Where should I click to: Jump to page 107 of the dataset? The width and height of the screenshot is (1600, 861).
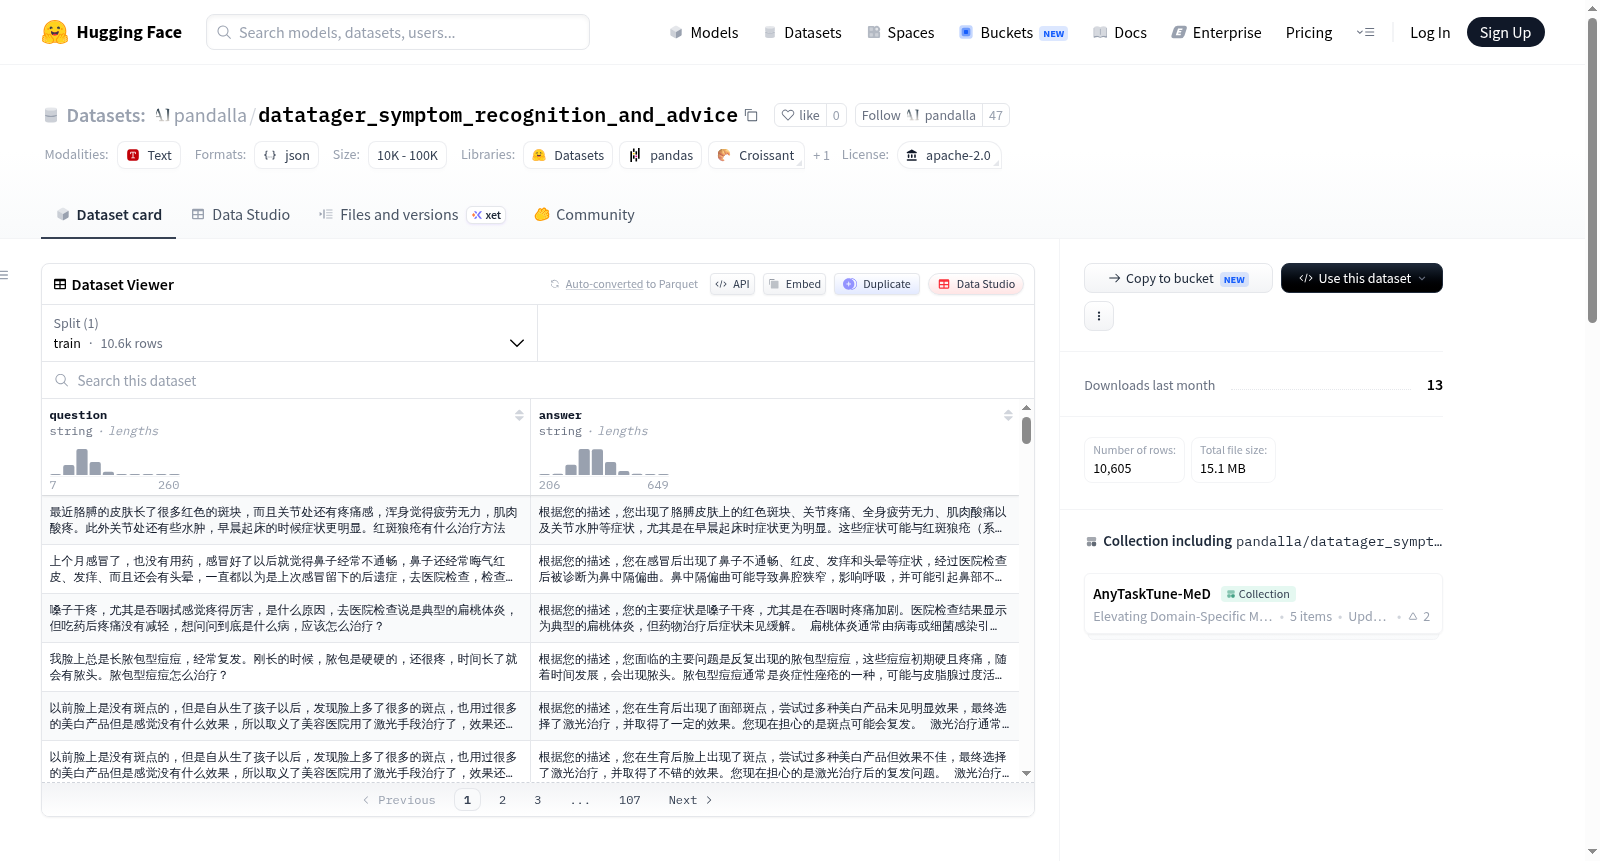tap(629, 800)
